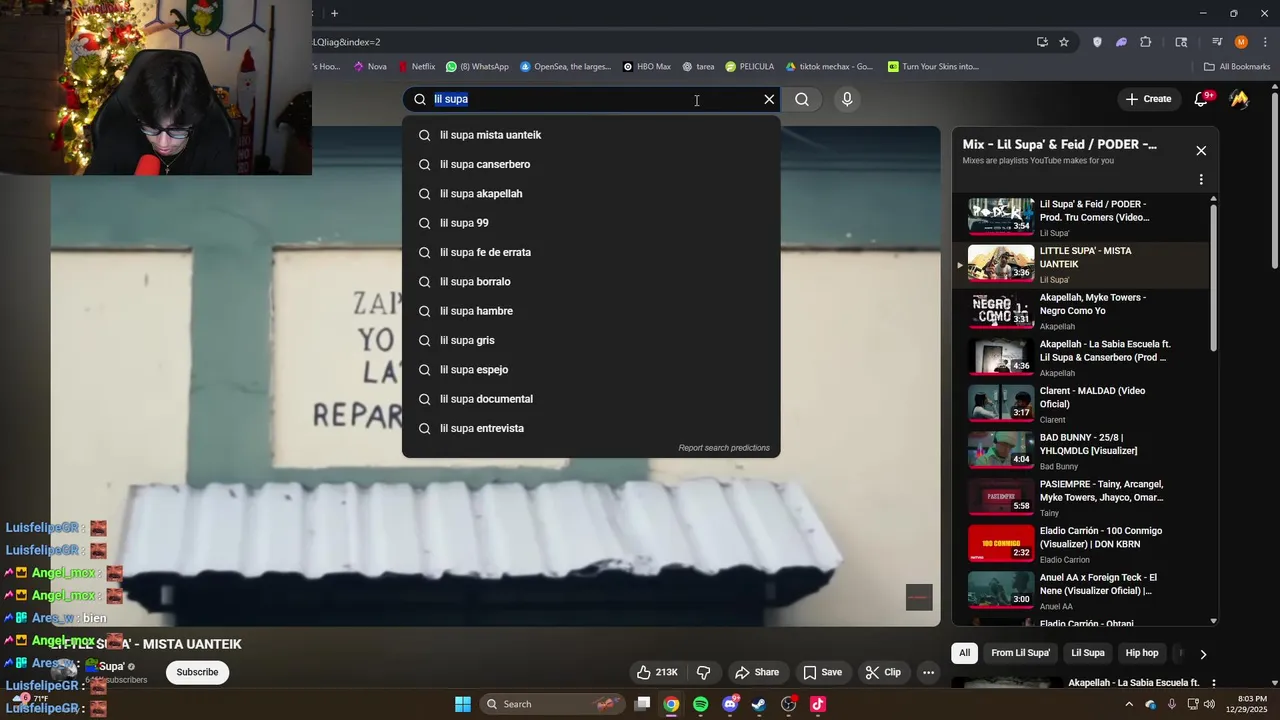
Task: Click the magnifier search submit button
Action: [x=802, y=99]
